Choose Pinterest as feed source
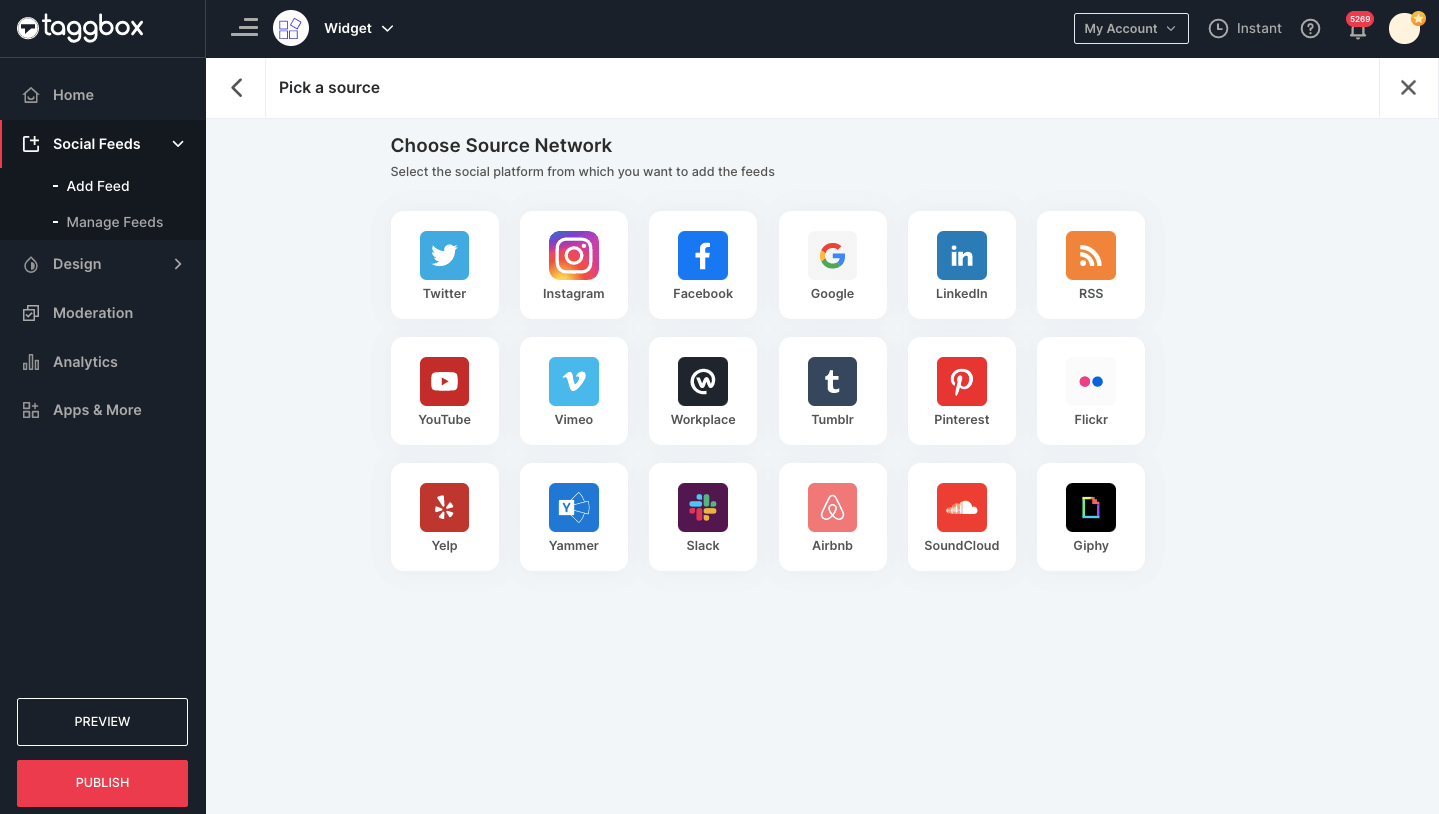The image size is (1439, 814). coord(961,390)
